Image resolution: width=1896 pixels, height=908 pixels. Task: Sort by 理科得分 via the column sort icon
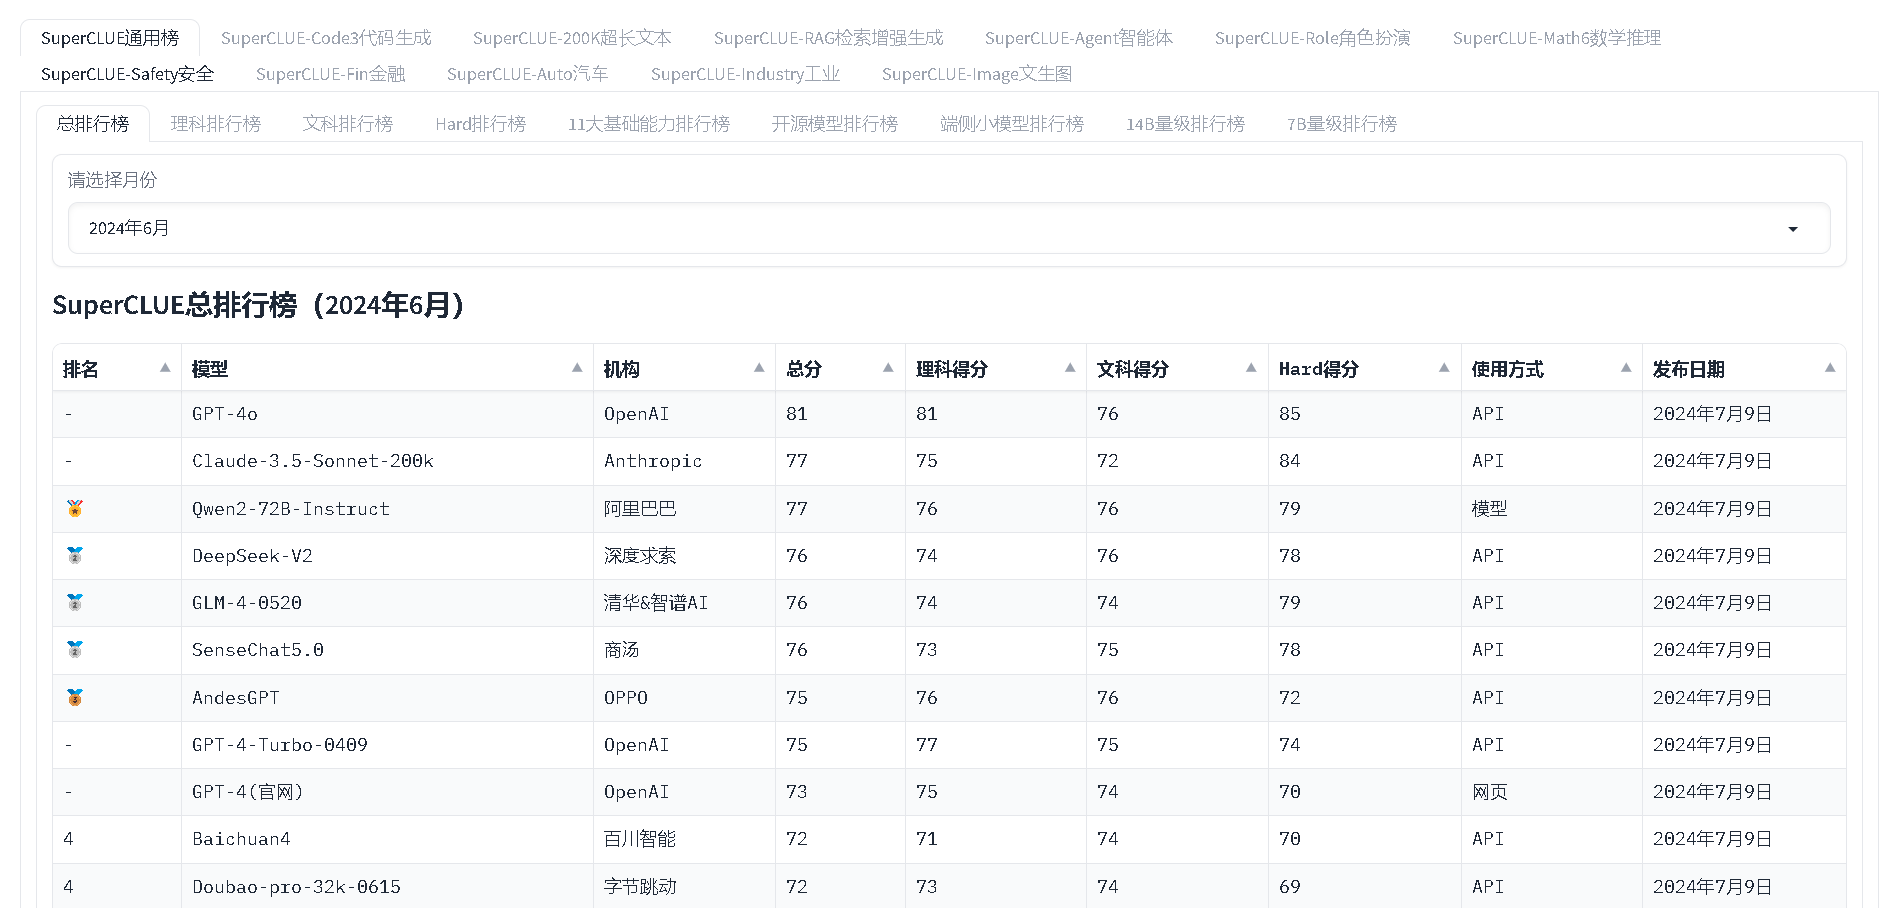point(1070,368)
